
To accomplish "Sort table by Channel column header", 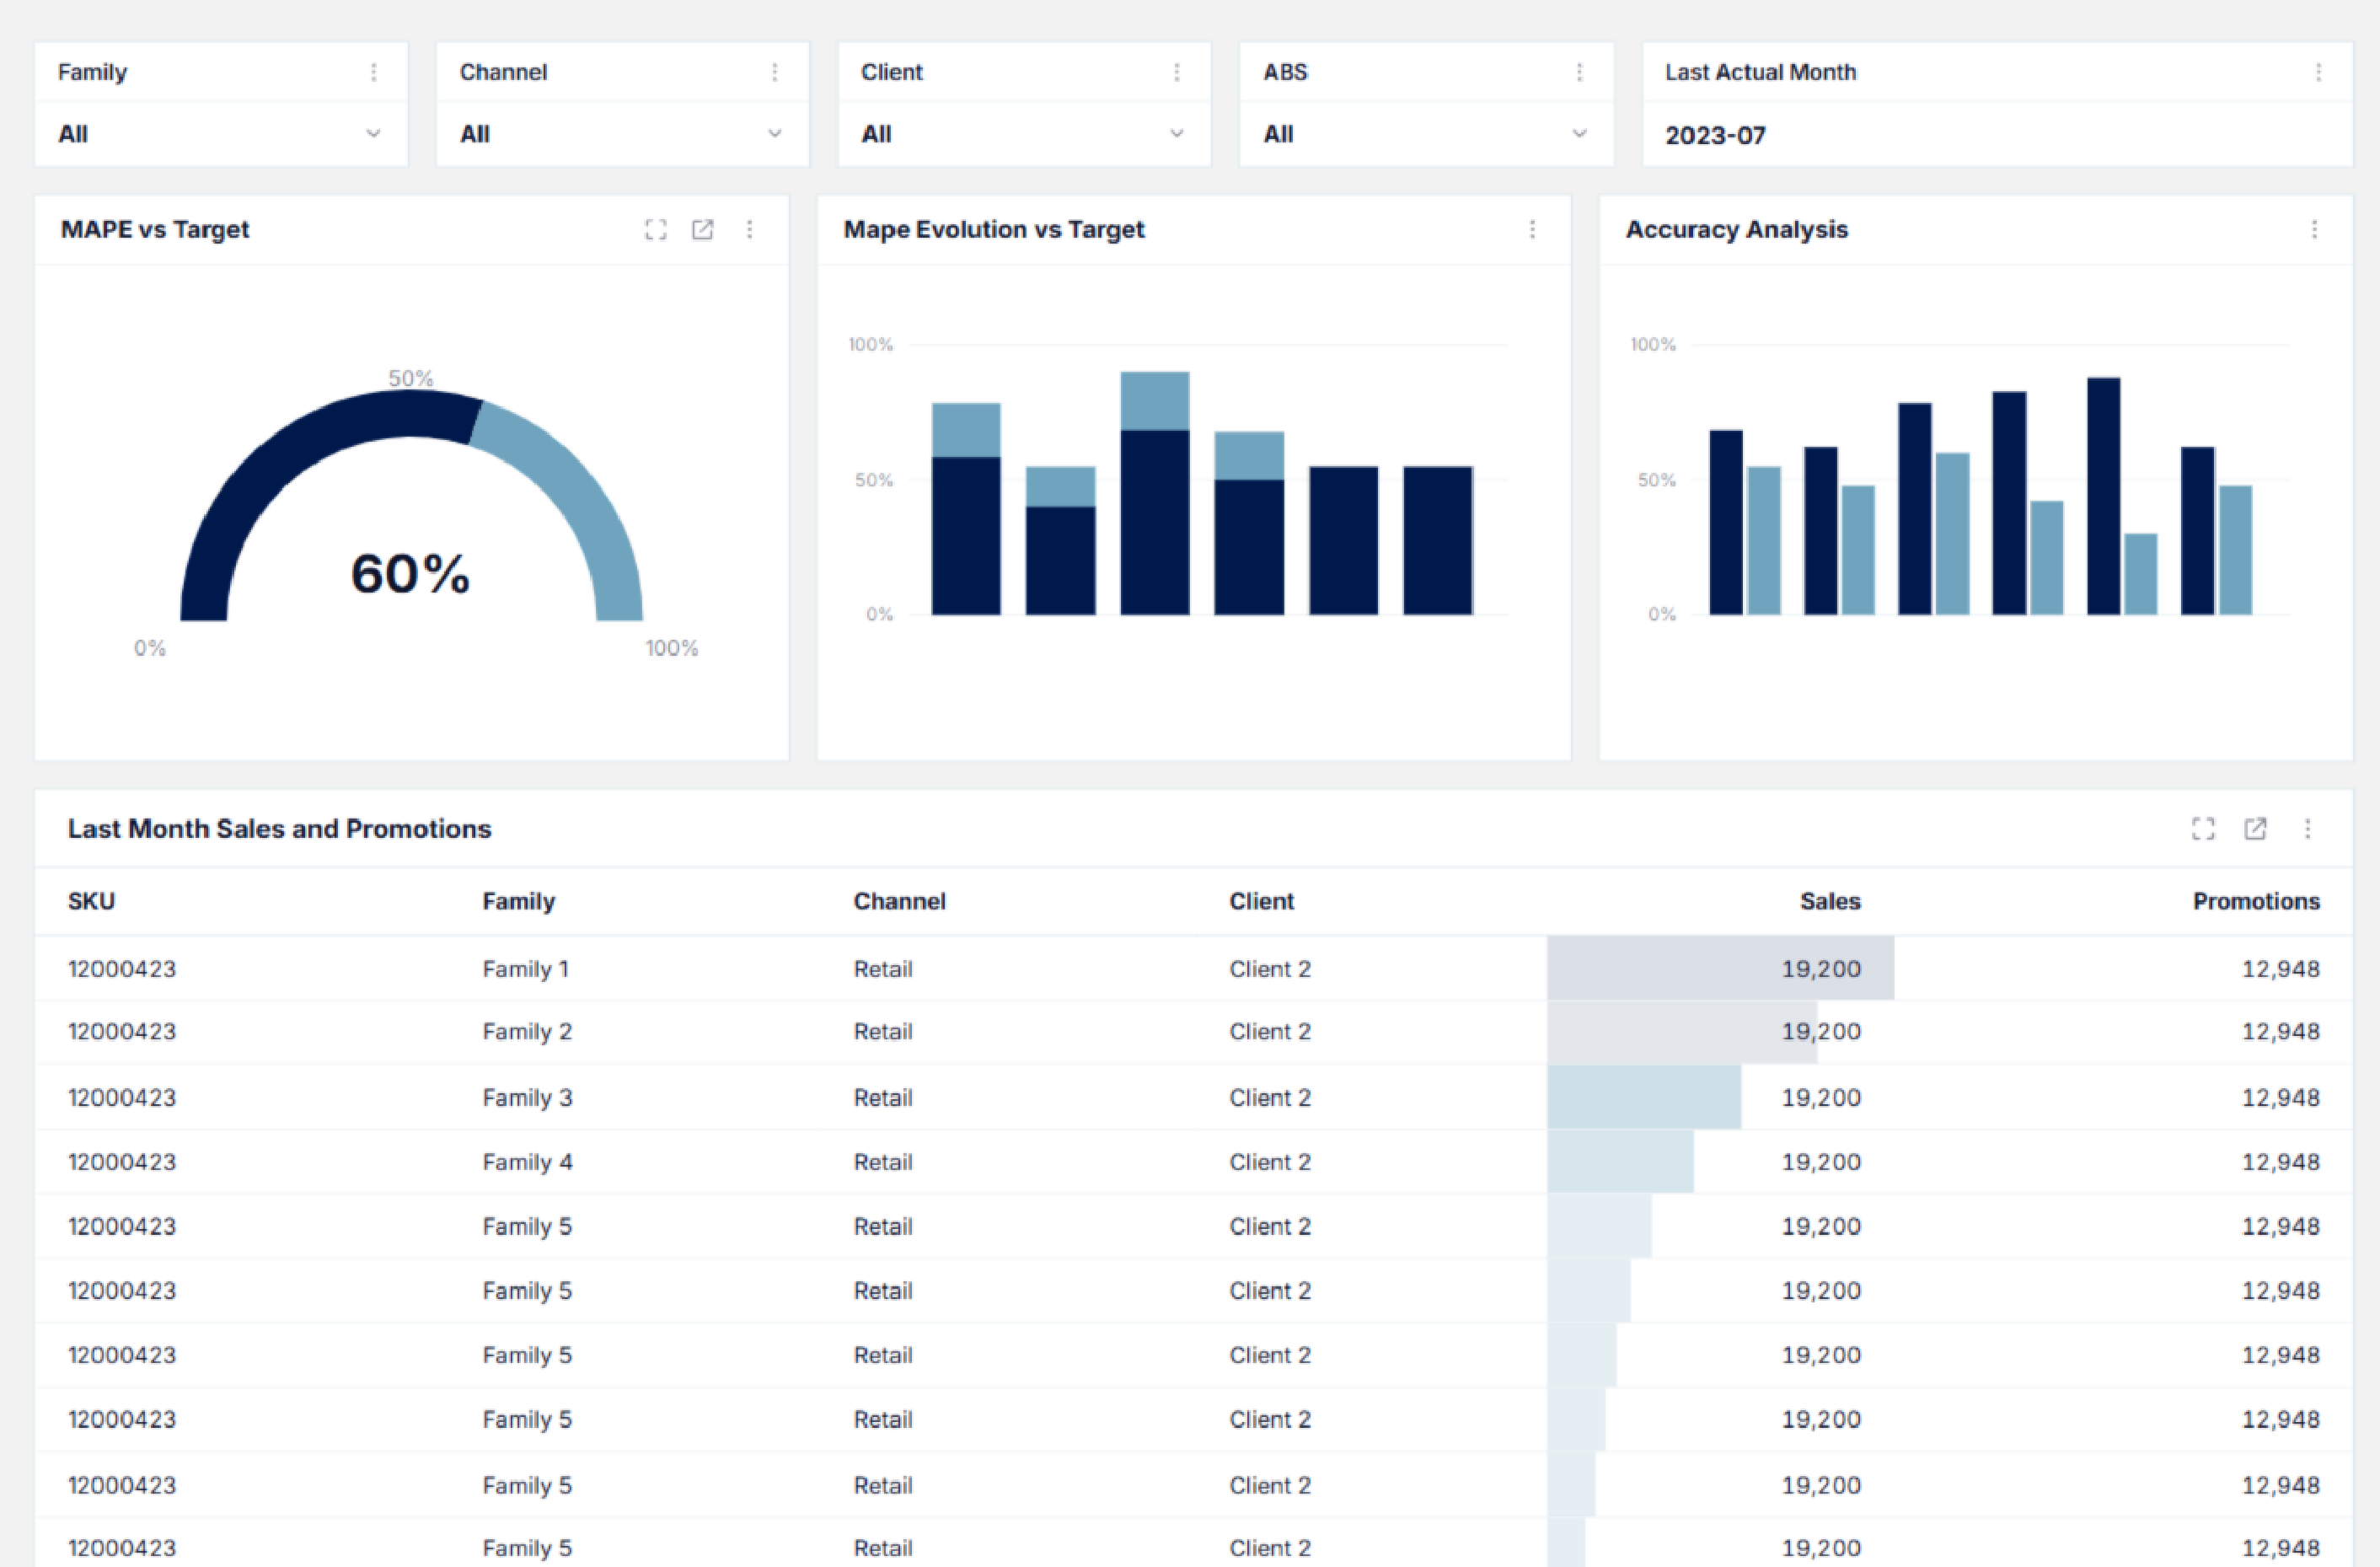I will (x=899, y=901).
